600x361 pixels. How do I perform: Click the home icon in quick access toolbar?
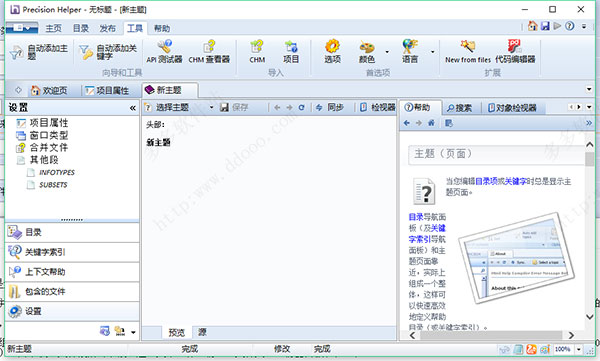532,26
